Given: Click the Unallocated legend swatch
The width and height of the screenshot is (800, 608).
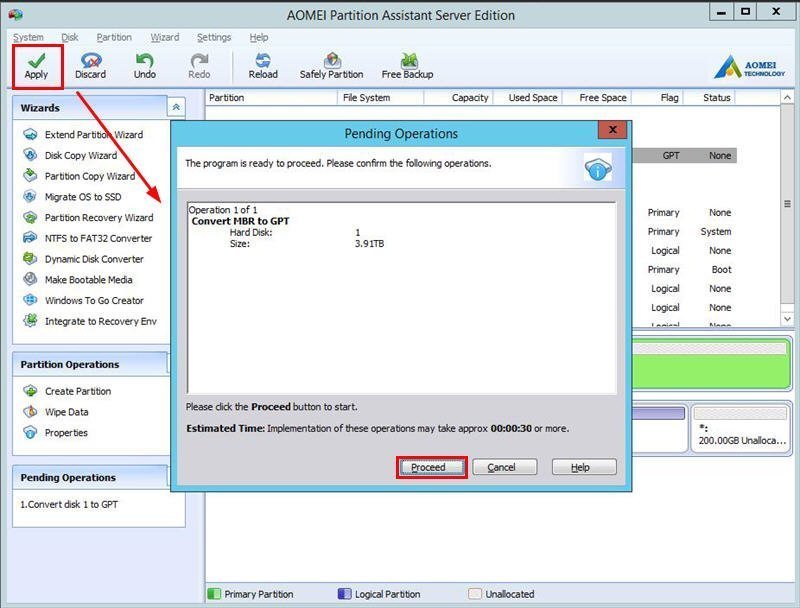Looking at the screenshot, I should point(474,594).
